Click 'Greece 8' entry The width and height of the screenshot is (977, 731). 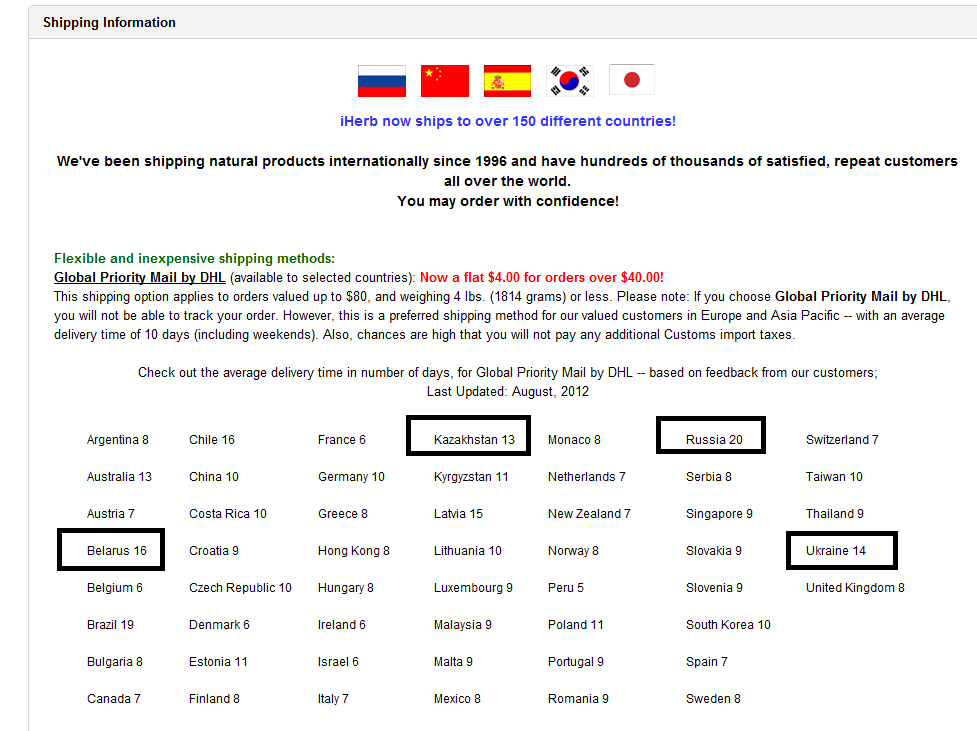click(343, 514)
